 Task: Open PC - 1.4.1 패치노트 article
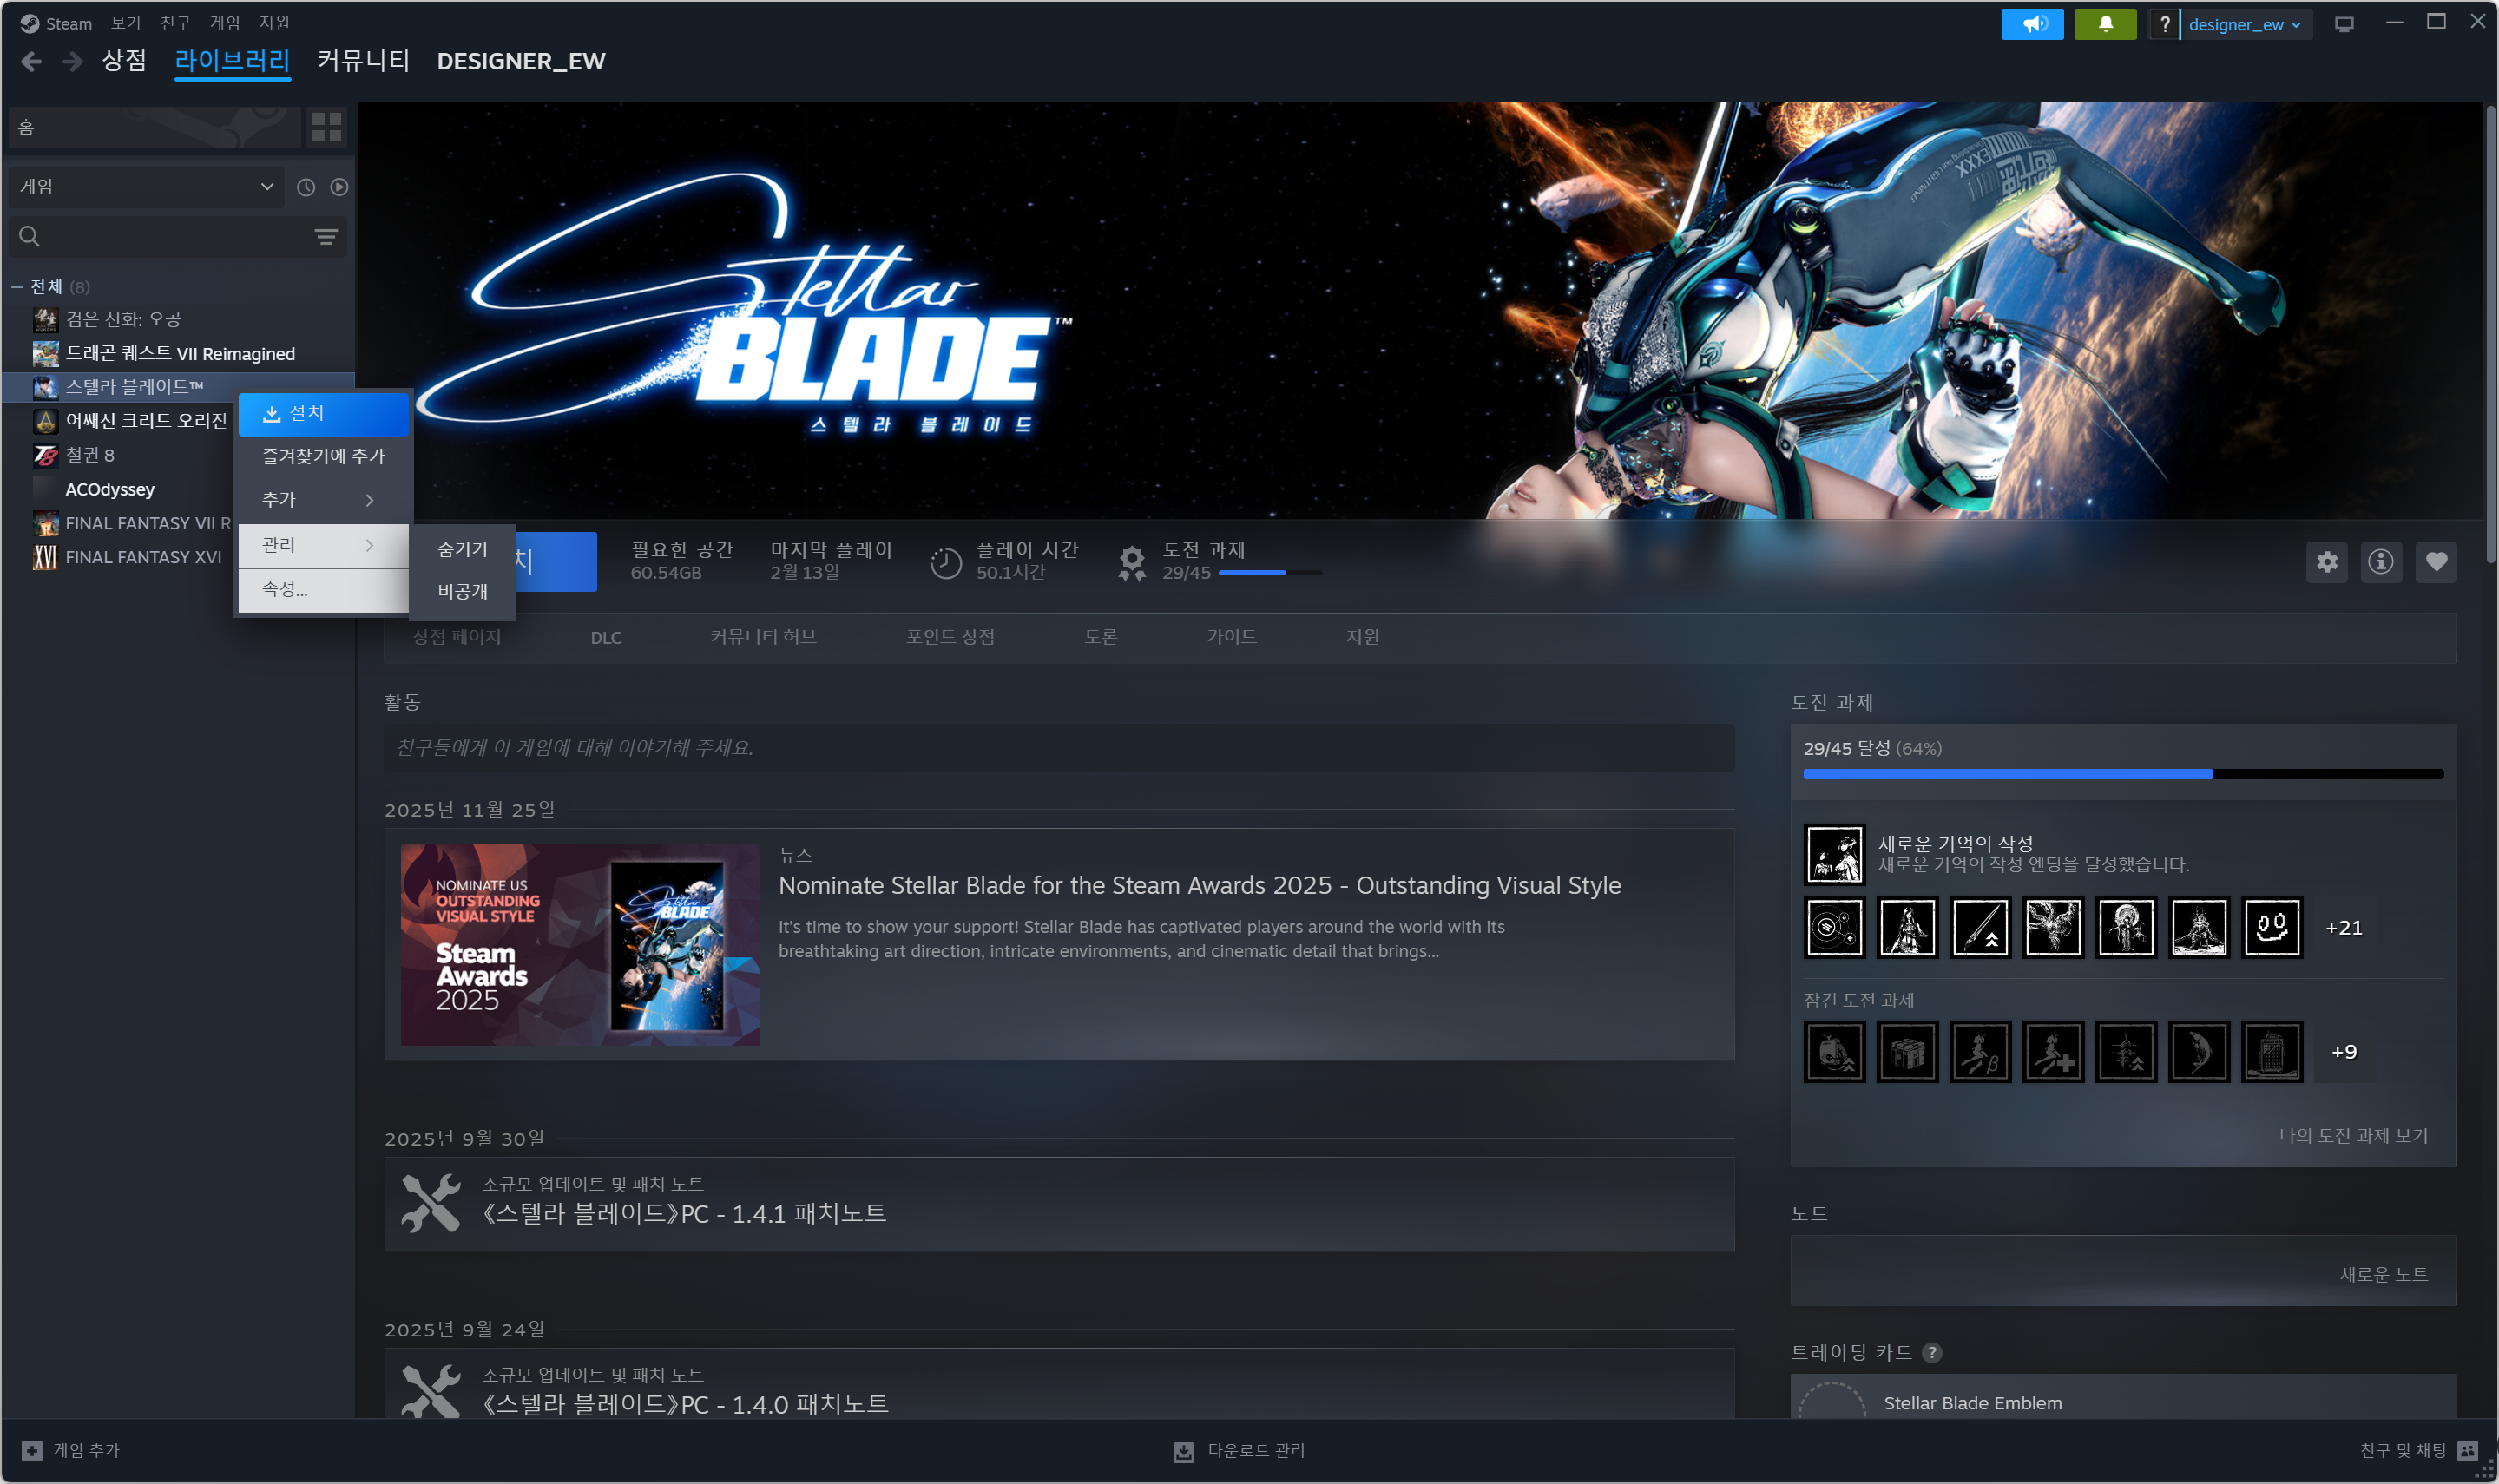684,1214
